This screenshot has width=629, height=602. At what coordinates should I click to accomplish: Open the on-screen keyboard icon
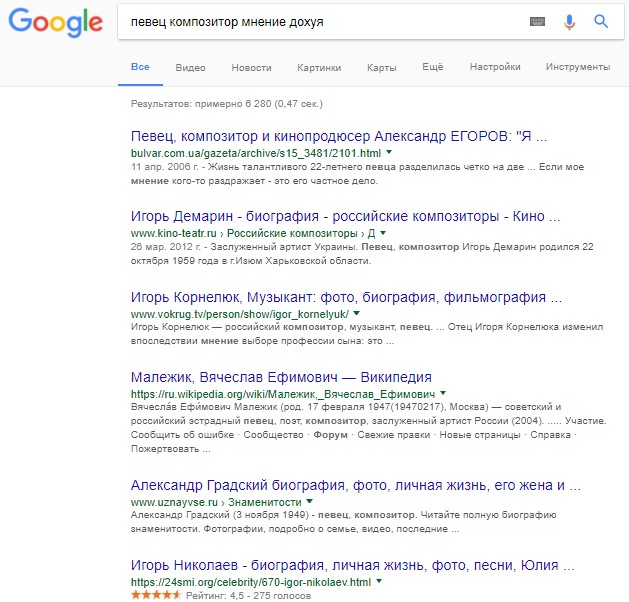[x=537, y=21]
